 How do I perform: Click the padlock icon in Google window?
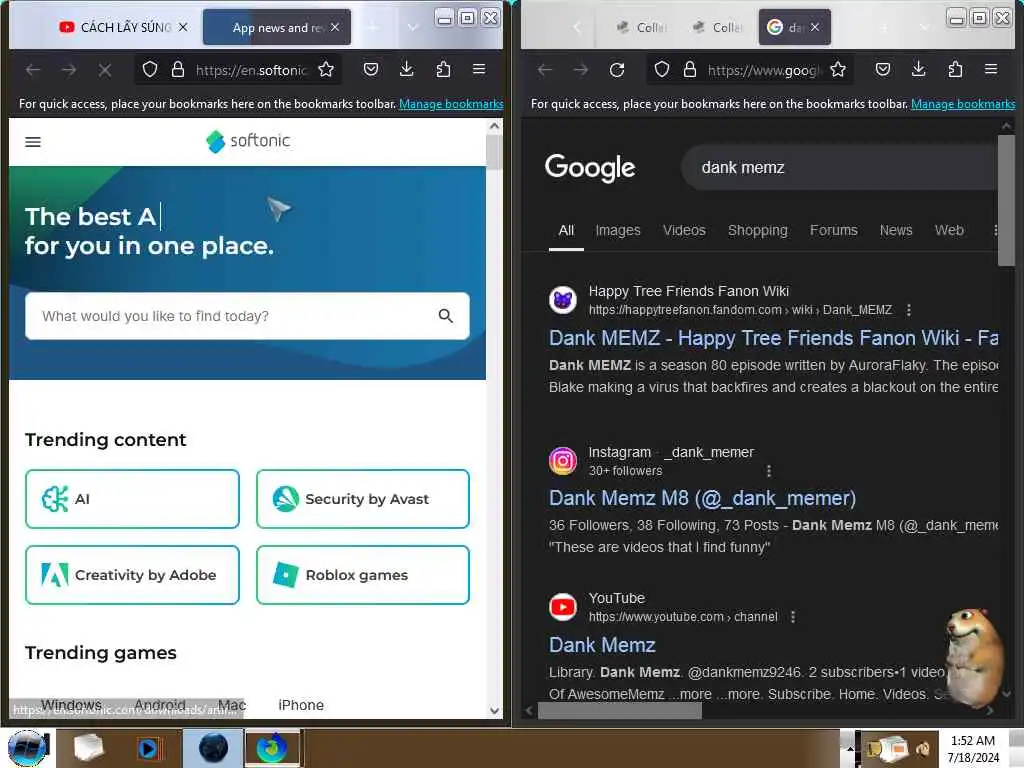[x=690, y=69]
